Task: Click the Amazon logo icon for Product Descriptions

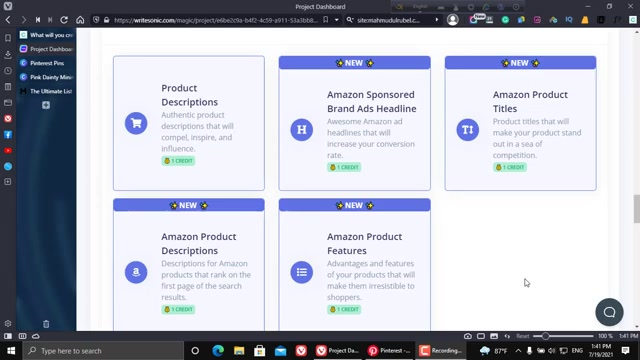Action: coord(136,272)
